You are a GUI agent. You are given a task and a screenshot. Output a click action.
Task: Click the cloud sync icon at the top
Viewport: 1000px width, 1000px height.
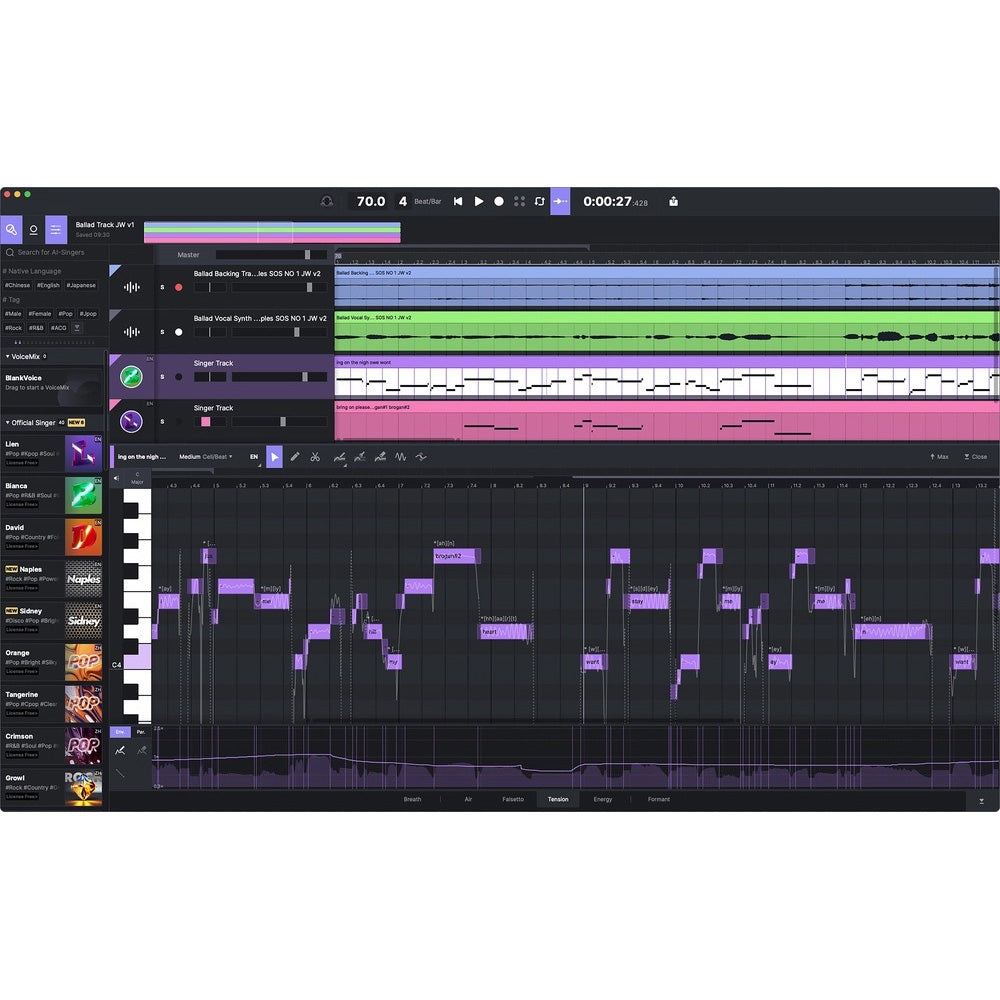pyautogui.click(x=327, y=200)
